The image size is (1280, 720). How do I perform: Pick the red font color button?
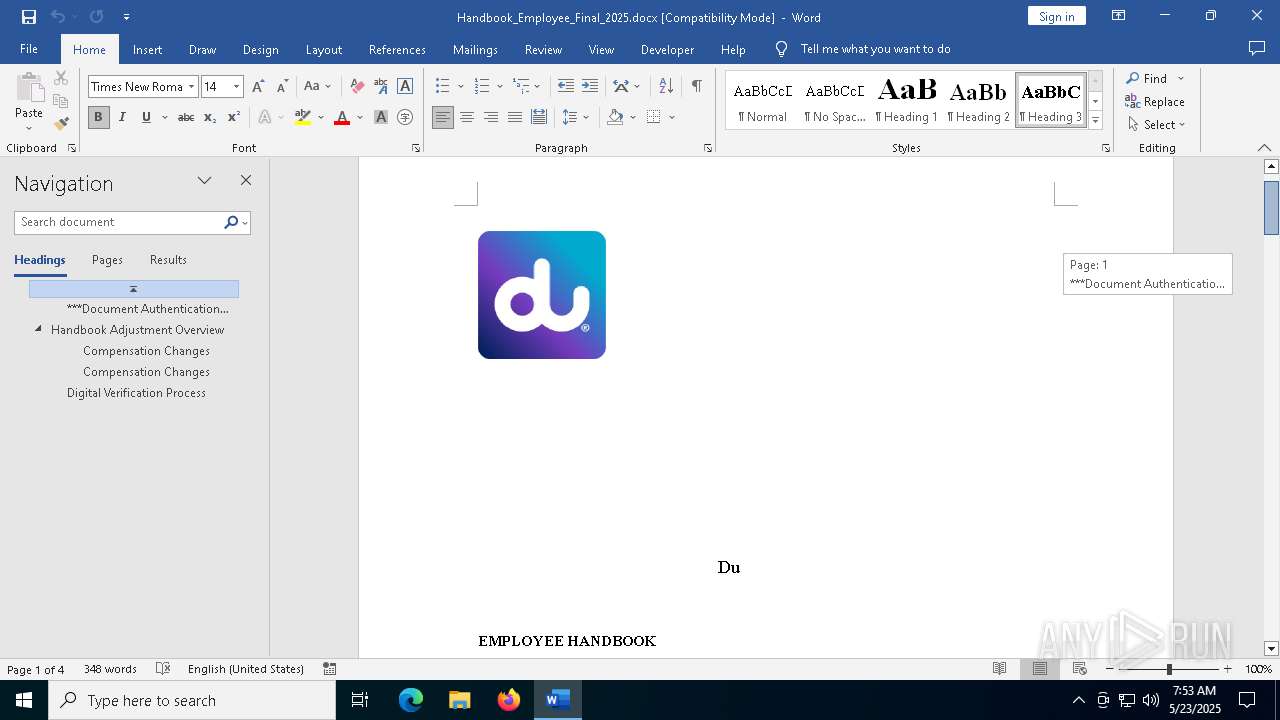(x=342, y=118)
